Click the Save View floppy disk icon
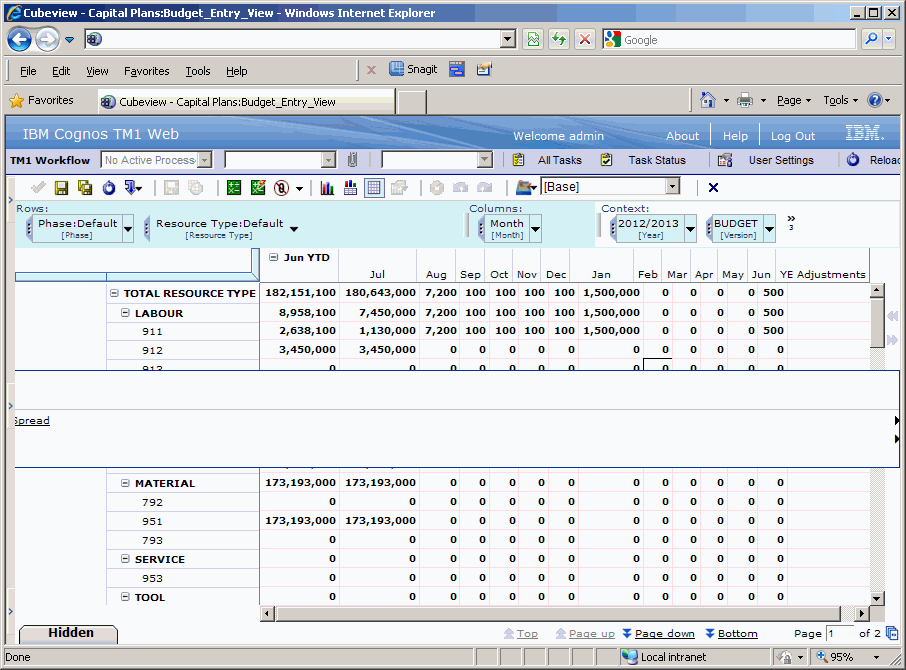The width and height of the screenshot is (906, 670). pyautogui.click(x=61, y=187)
